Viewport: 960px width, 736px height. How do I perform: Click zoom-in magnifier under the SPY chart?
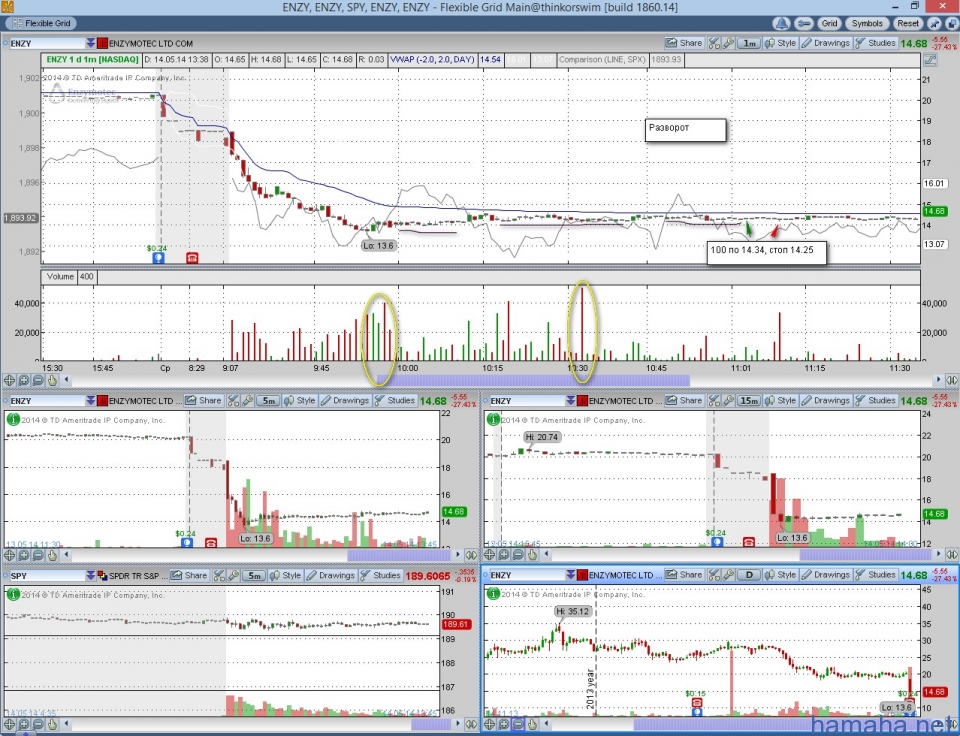tap(23, 725)
